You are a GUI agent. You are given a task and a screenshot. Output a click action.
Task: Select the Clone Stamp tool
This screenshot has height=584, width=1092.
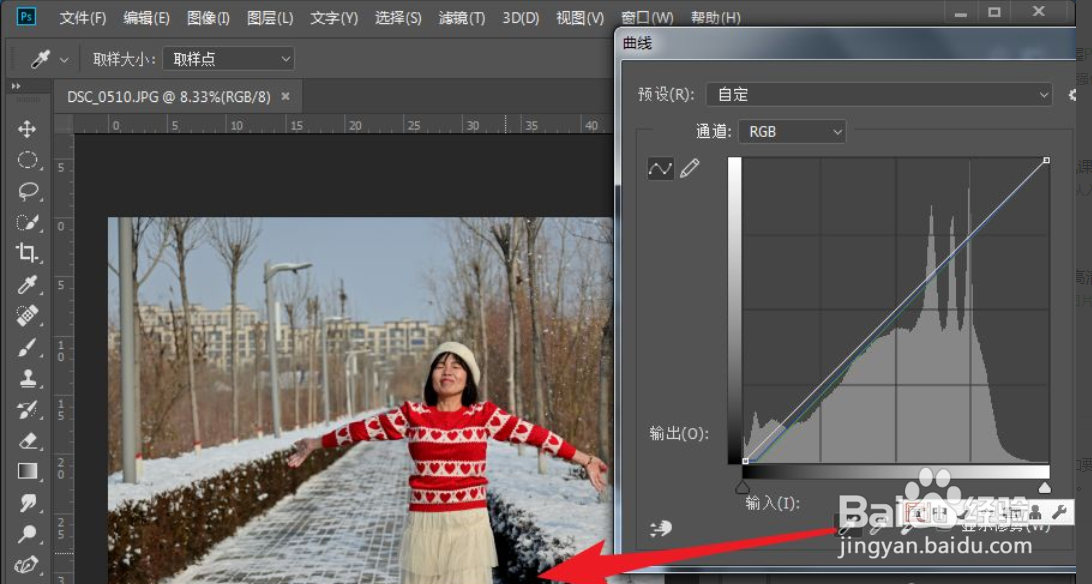(x=27, y=378)
